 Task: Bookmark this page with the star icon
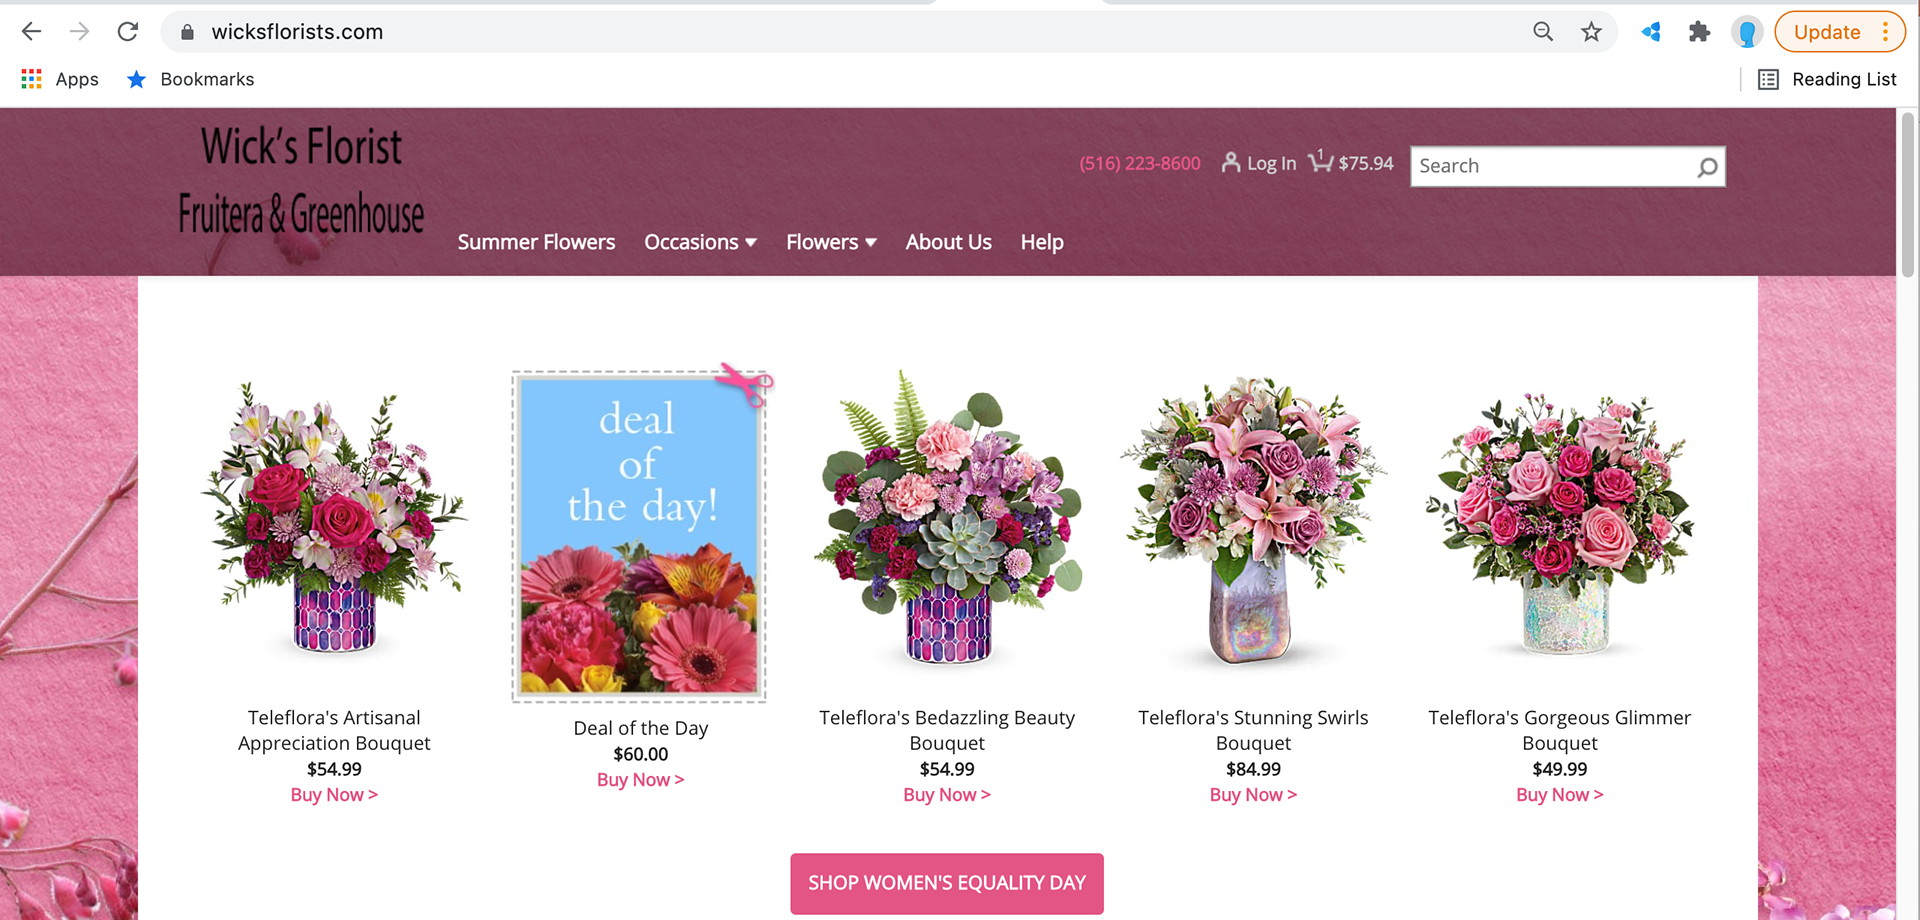(1591, 32)
